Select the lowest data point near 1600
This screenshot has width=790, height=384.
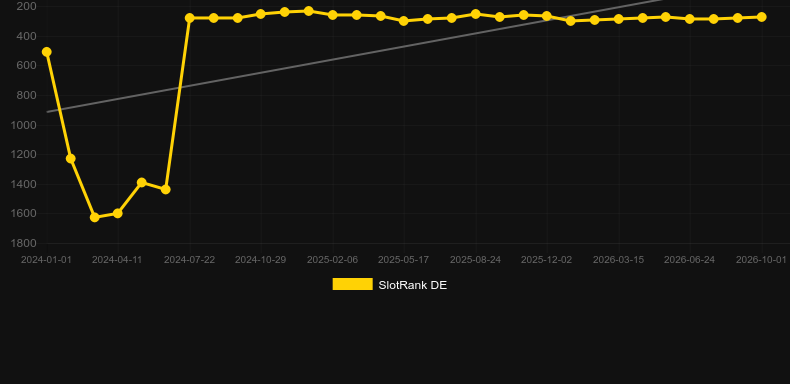[x=94, y=217]
